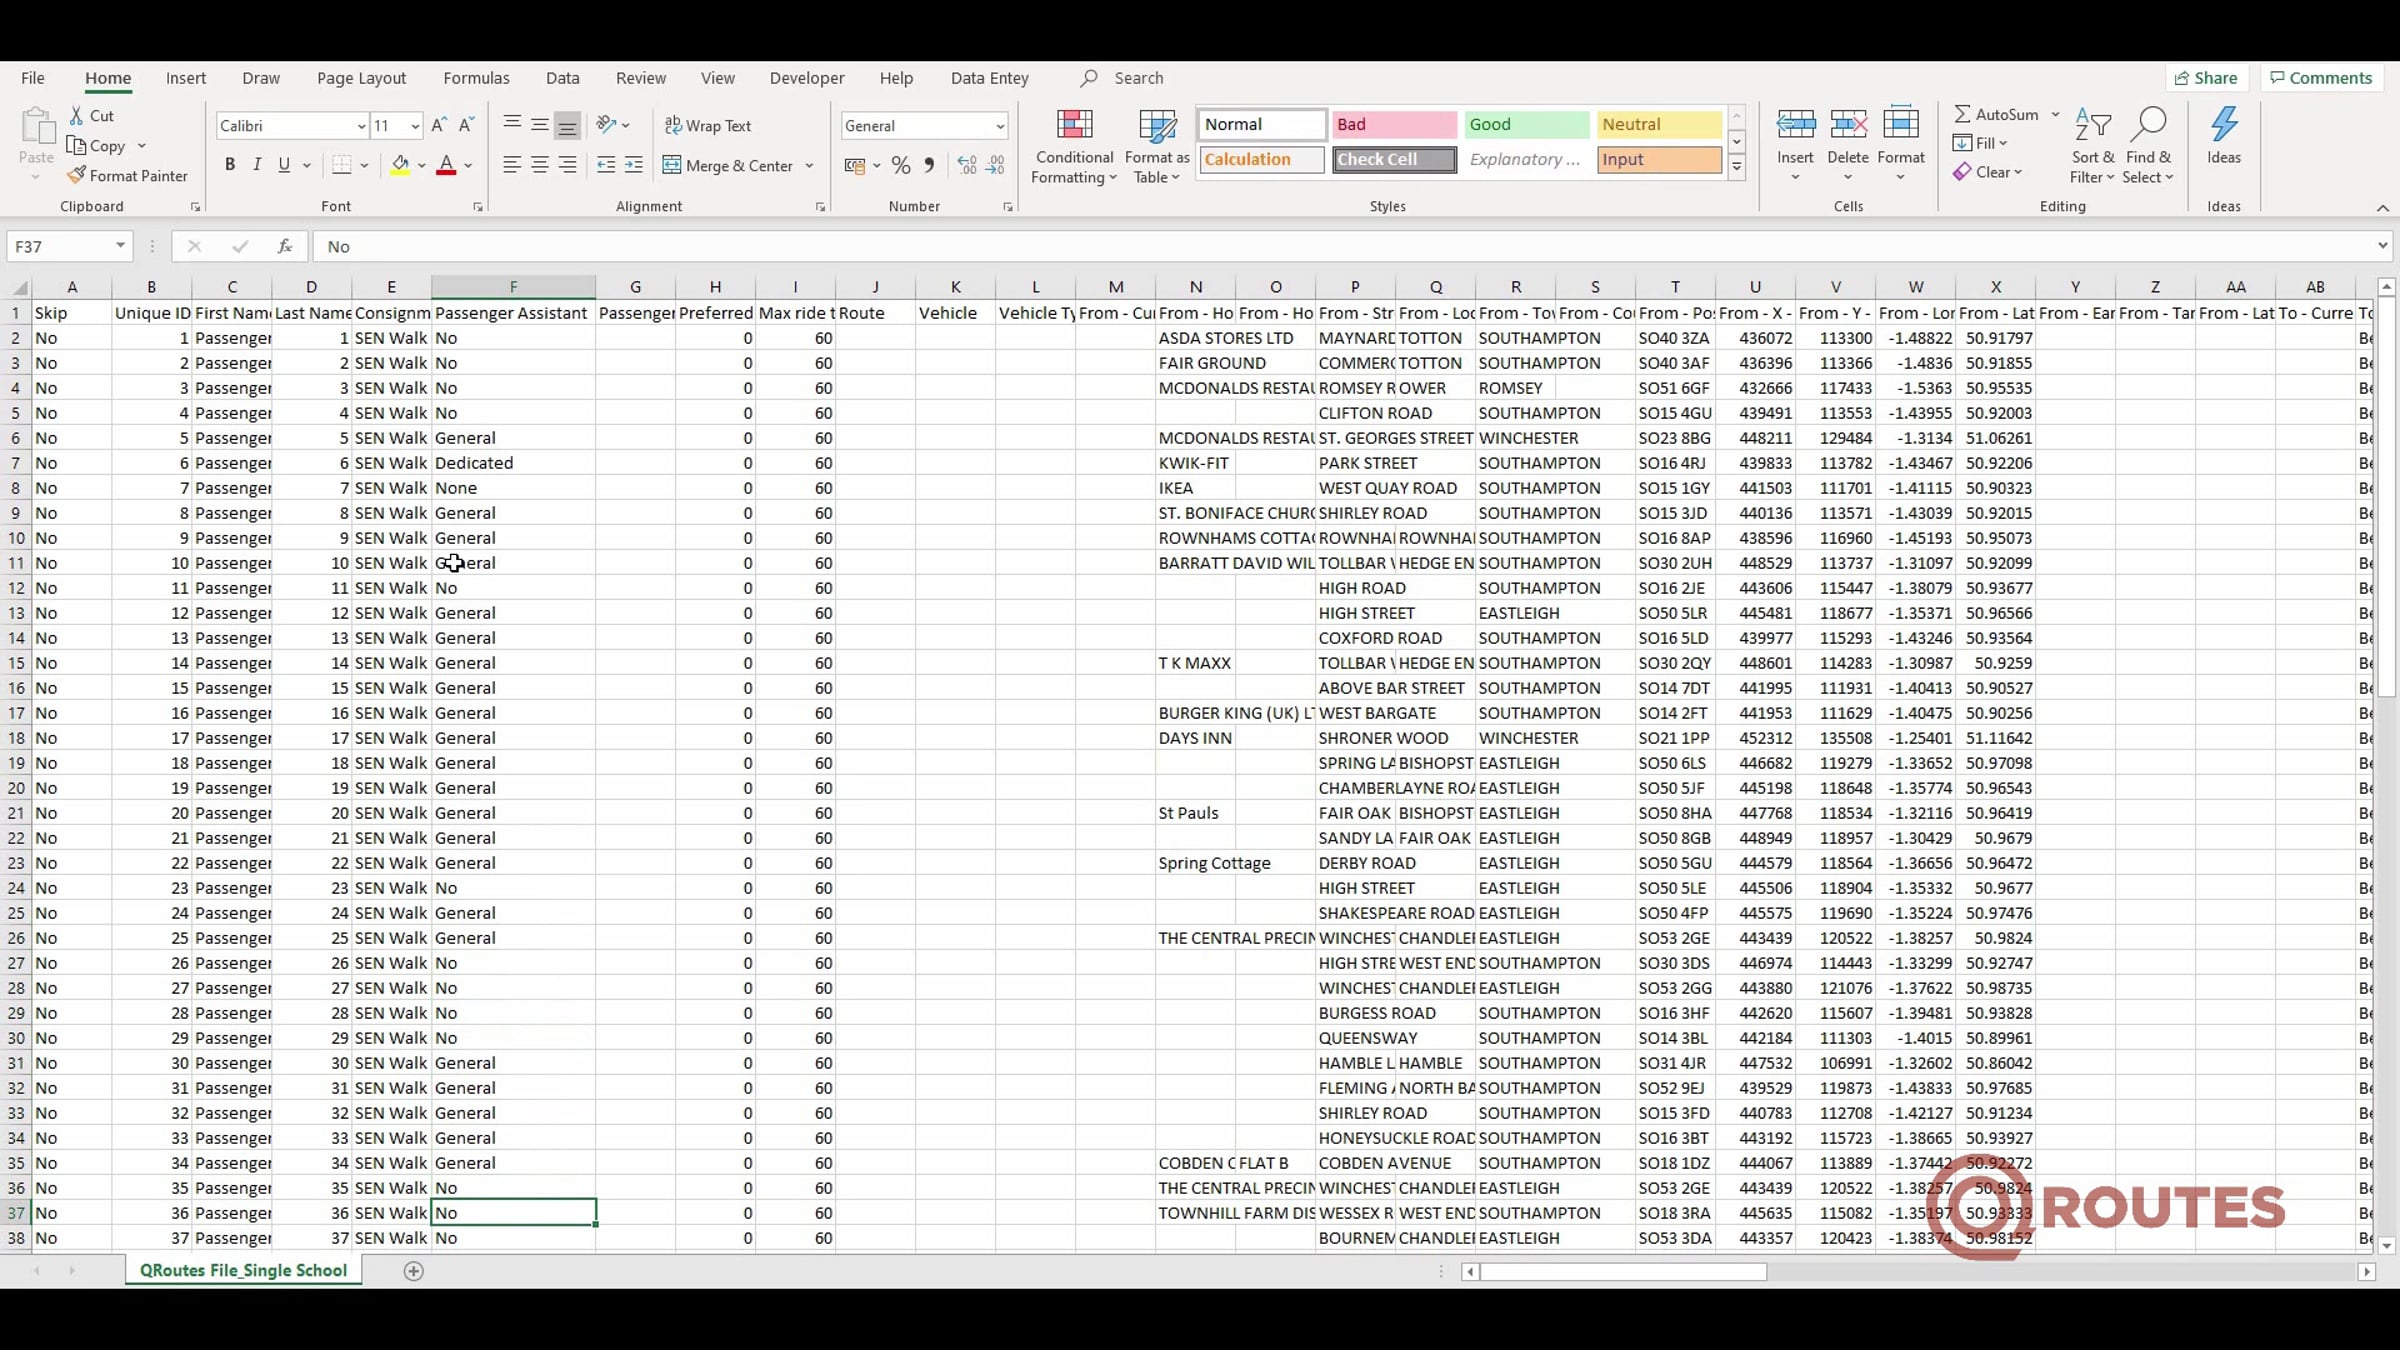
Task: Click the Delete cells icon
Action: pyautogui.click(x=1847, y=125)
